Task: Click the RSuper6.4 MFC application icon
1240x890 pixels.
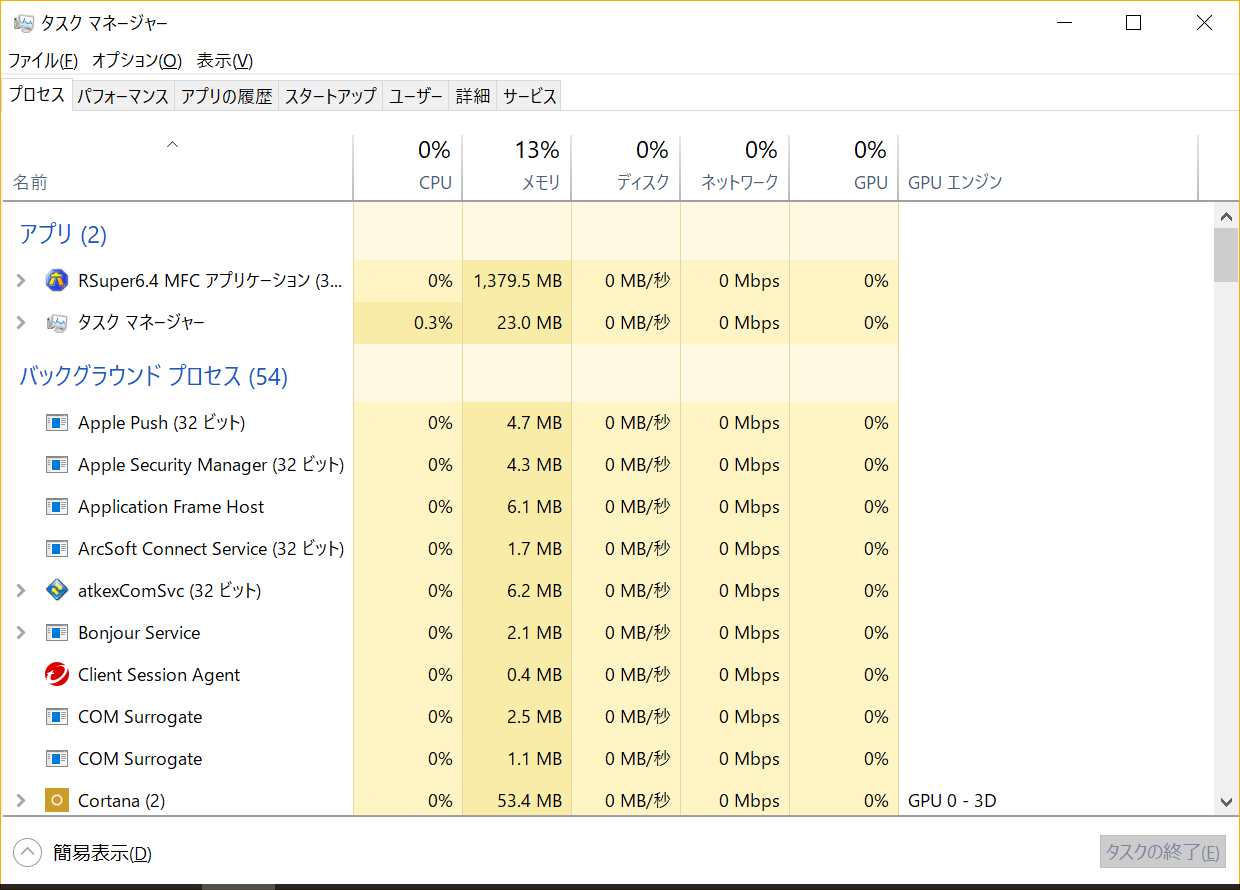Action: [57, 281]
